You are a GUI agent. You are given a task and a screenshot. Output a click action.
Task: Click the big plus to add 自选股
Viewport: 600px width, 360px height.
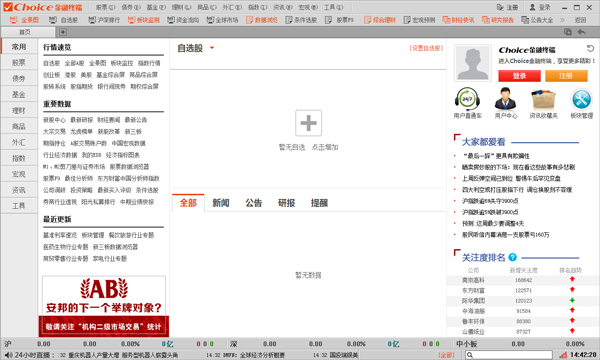click(x=308, y=123)
